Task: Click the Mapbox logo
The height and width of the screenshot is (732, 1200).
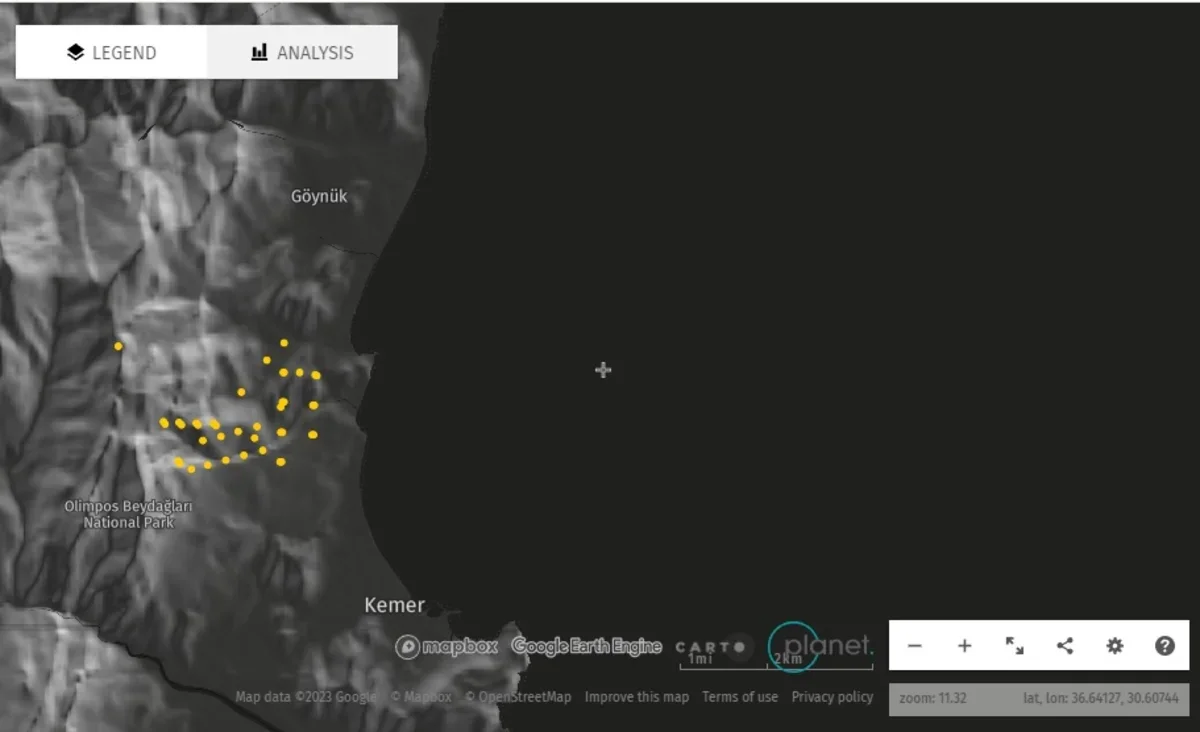Action: (446, 647)
